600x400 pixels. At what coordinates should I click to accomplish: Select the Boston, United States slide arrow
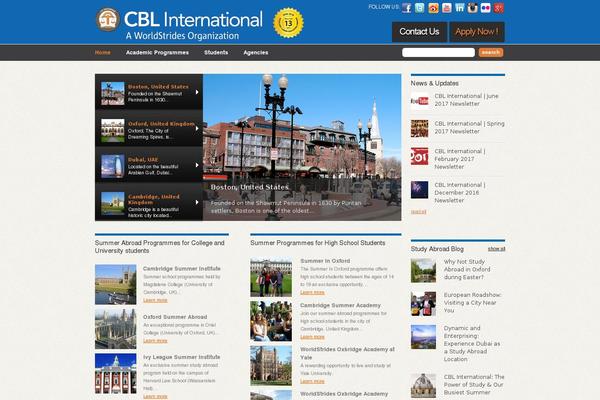(x=197, y=92)
